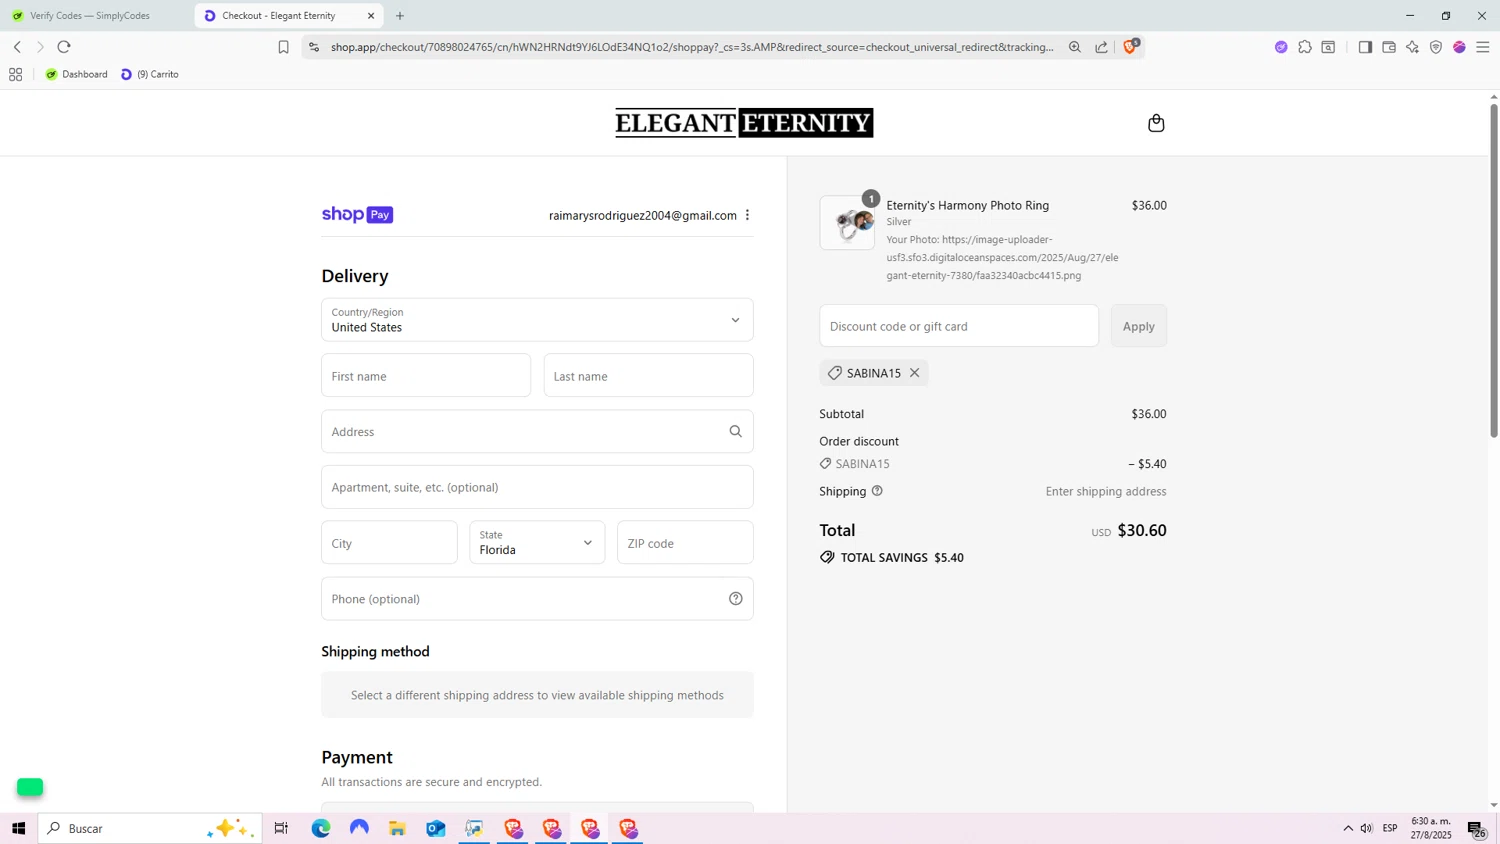Open File Explorer from taskbar
Image resolution: width=1500 pixels, height=844 pixels.
pos(397,828)
